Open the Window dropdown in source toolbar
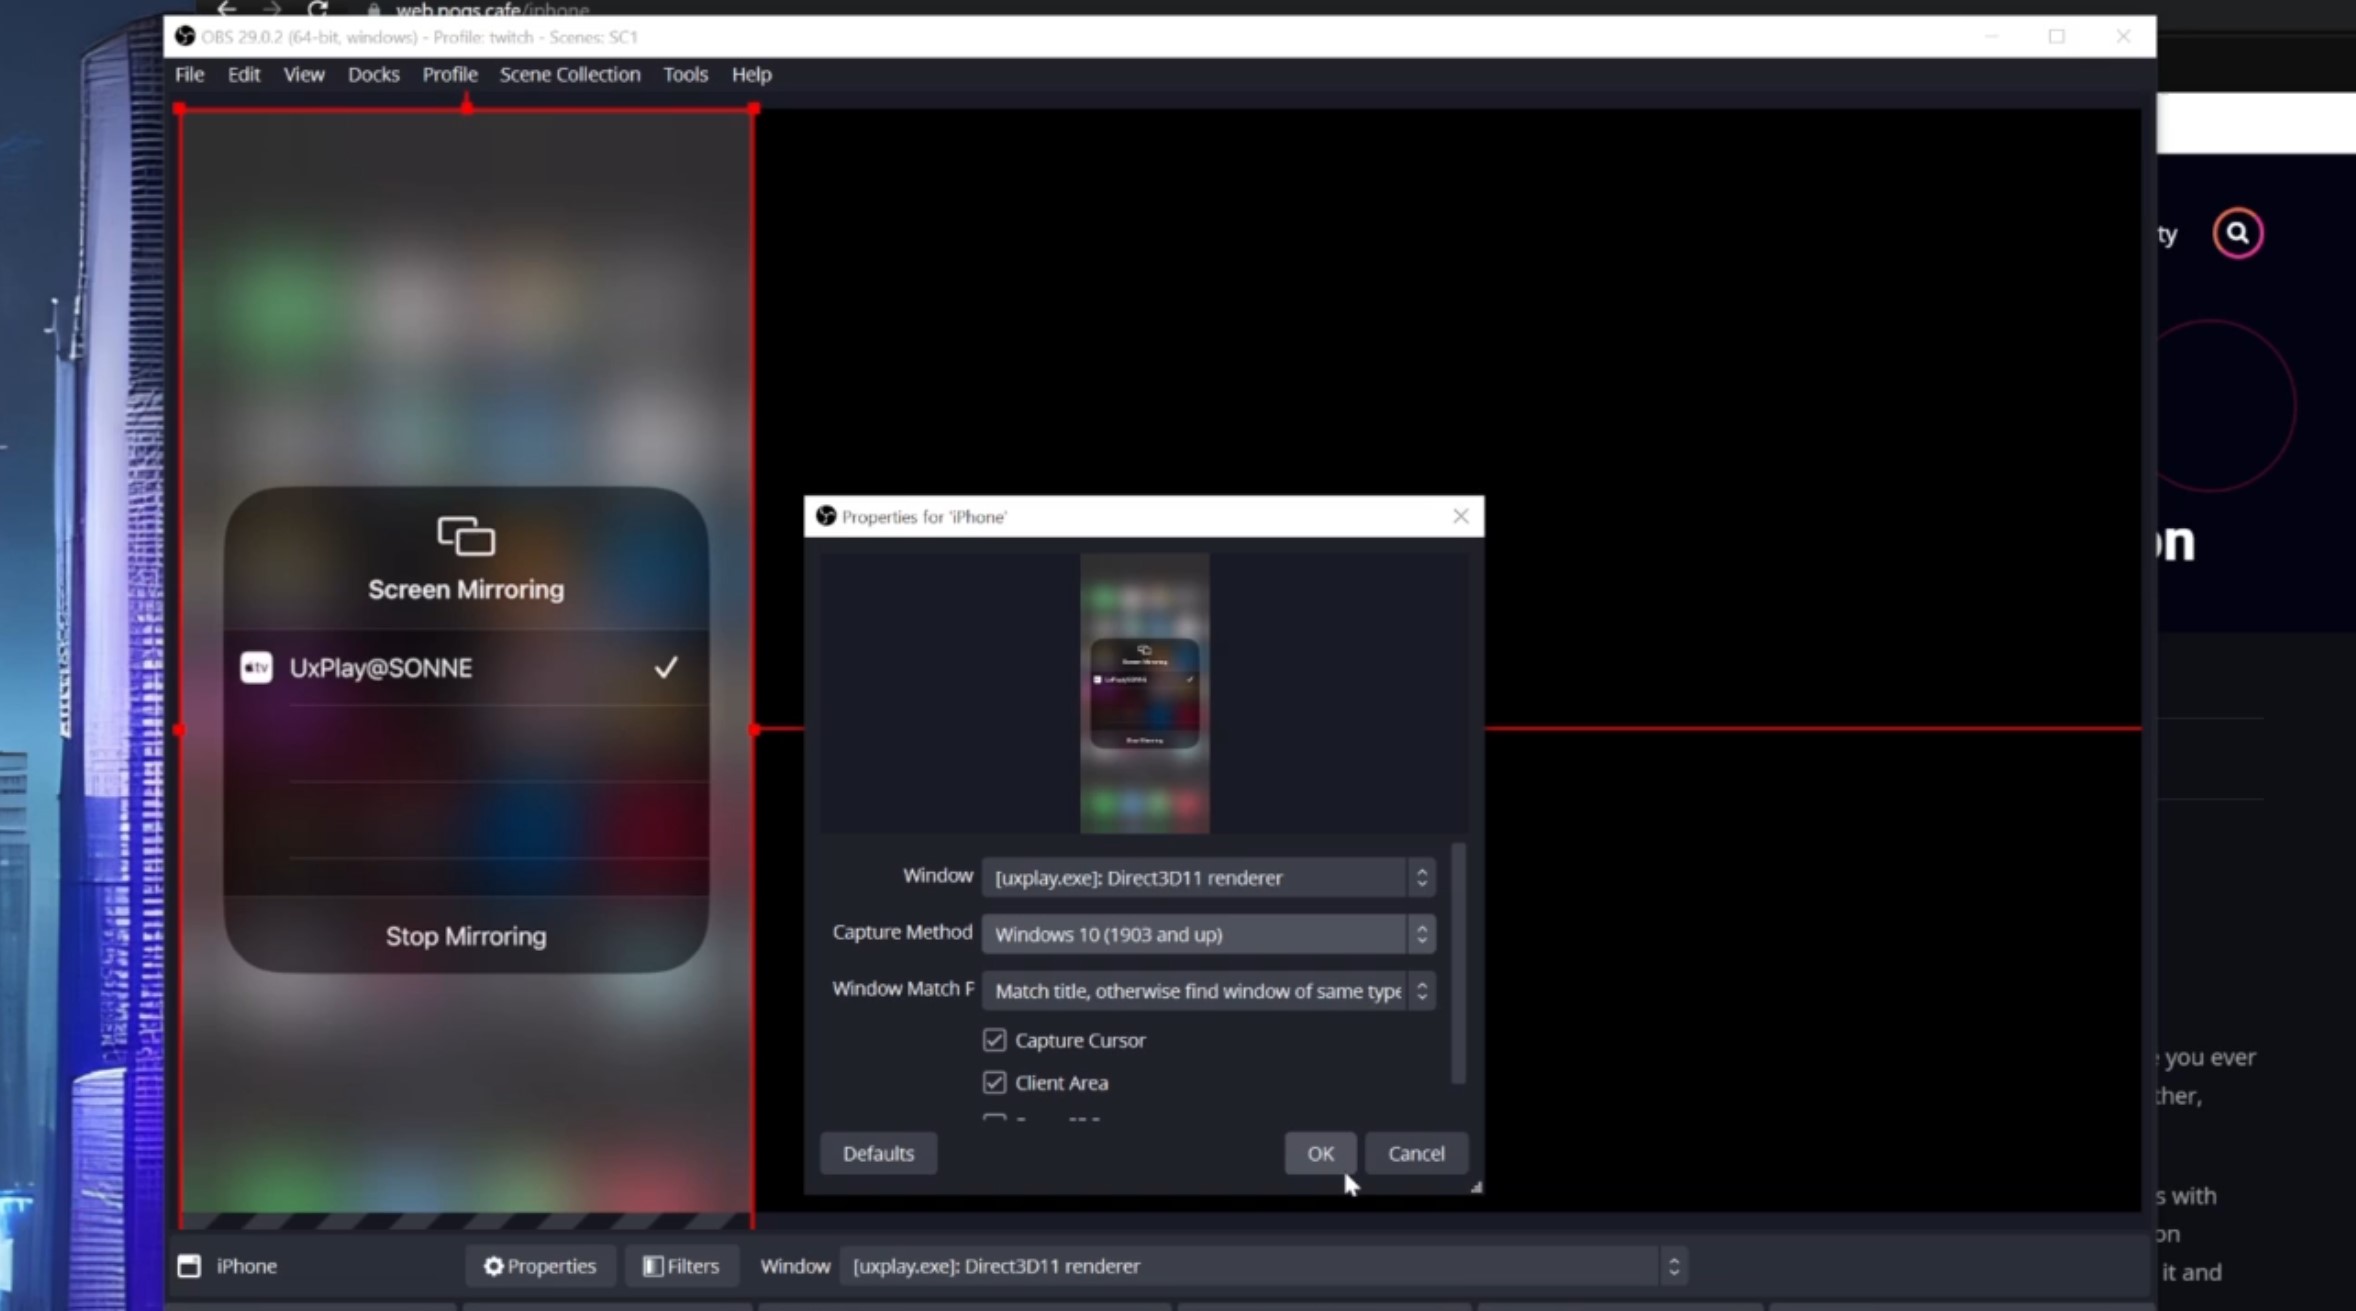2356x1311 pixels. coord(1264,1266)
